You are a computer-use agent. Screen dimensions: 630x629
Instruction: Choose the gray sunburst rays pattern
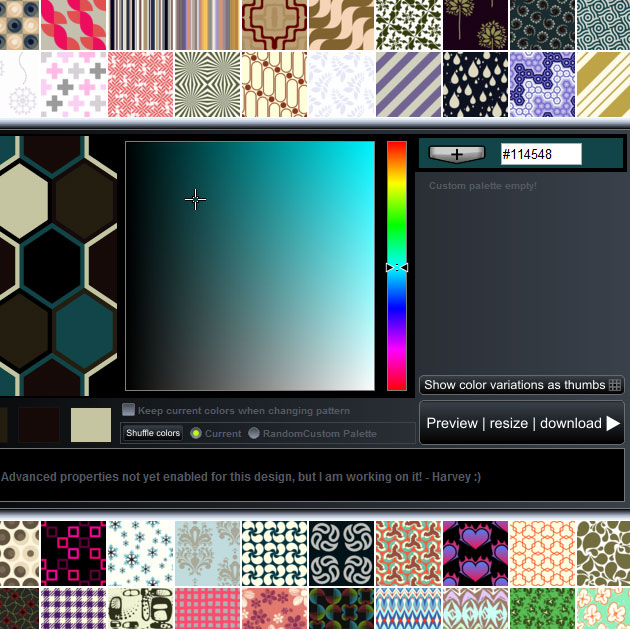click(207, 84)
